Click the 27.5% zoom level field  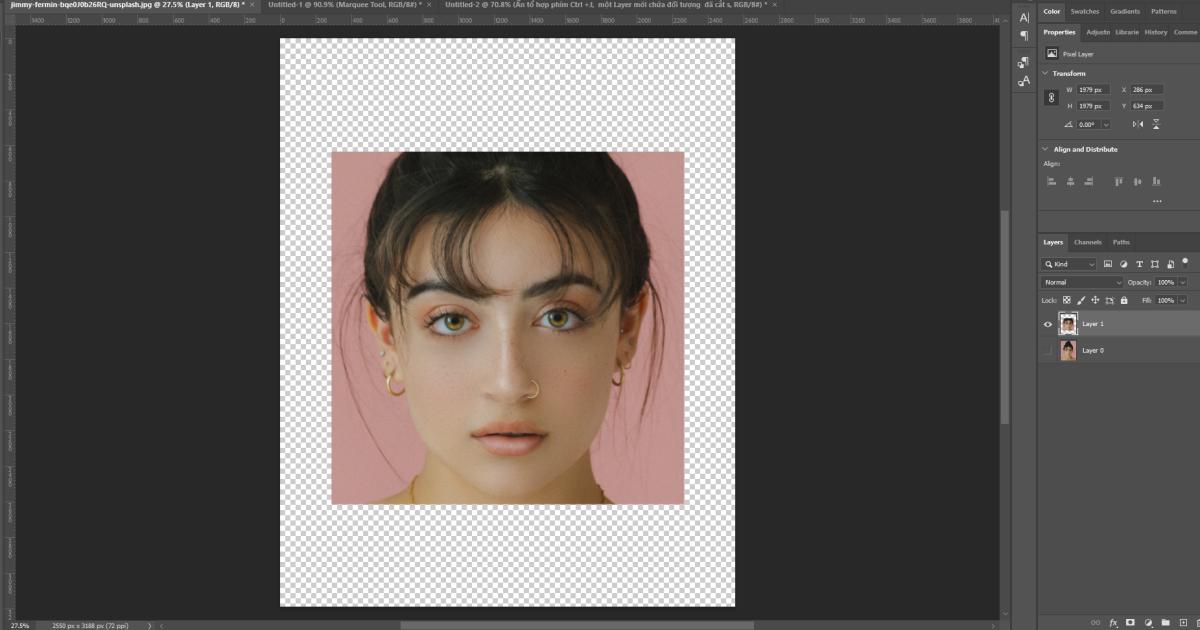pyautogui.click(x=21, y=625)
